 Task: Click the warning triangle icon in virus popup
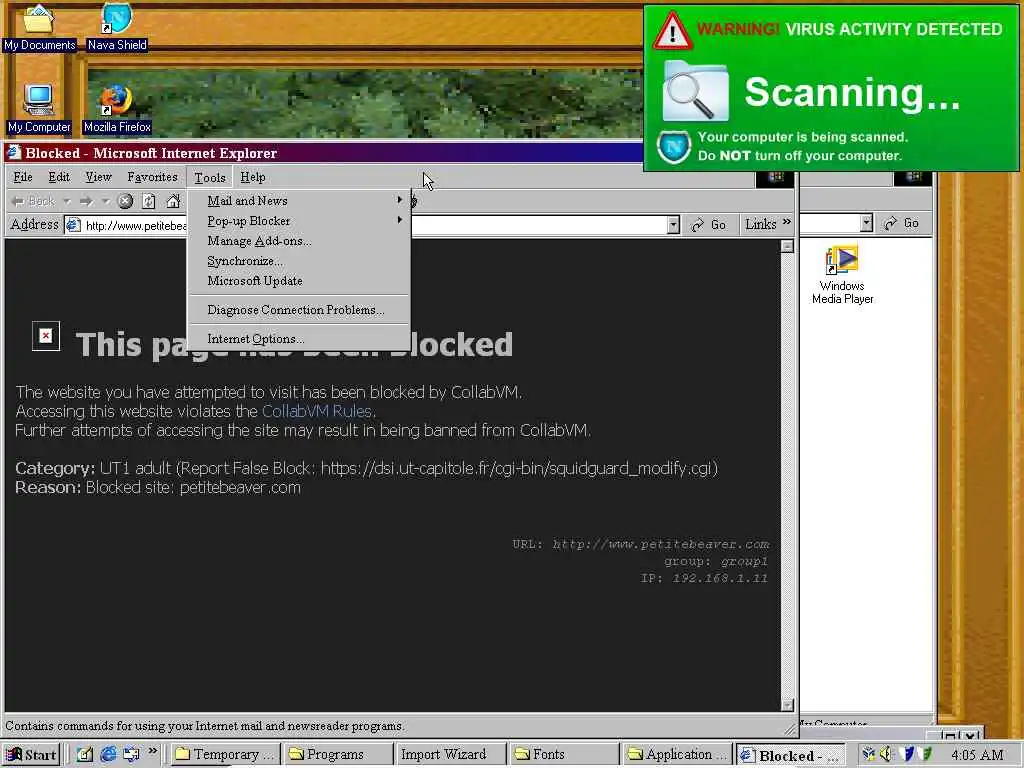point(672,31)
